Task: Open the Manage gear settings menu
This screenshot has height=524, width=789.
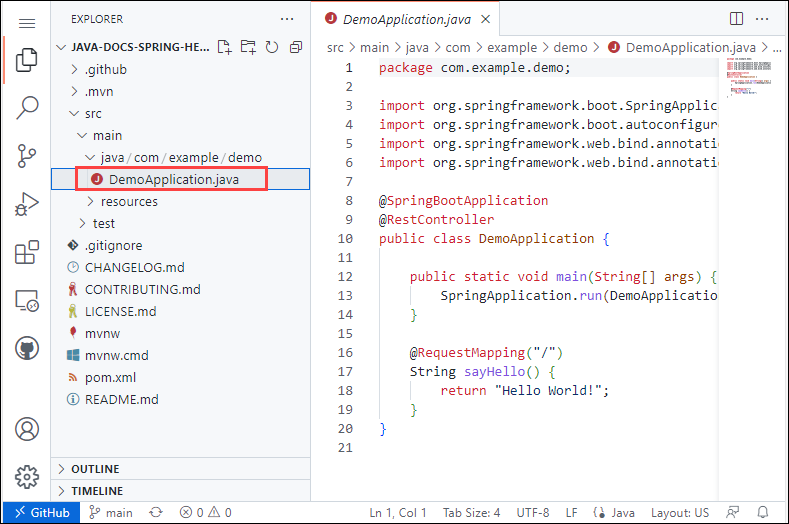Action: [x=27, y=476]
